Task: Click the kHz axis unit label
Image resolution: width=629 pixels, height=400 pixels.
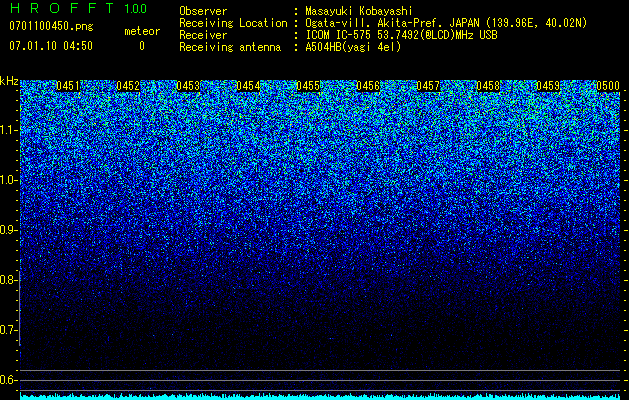Action: tap(9, 81)
